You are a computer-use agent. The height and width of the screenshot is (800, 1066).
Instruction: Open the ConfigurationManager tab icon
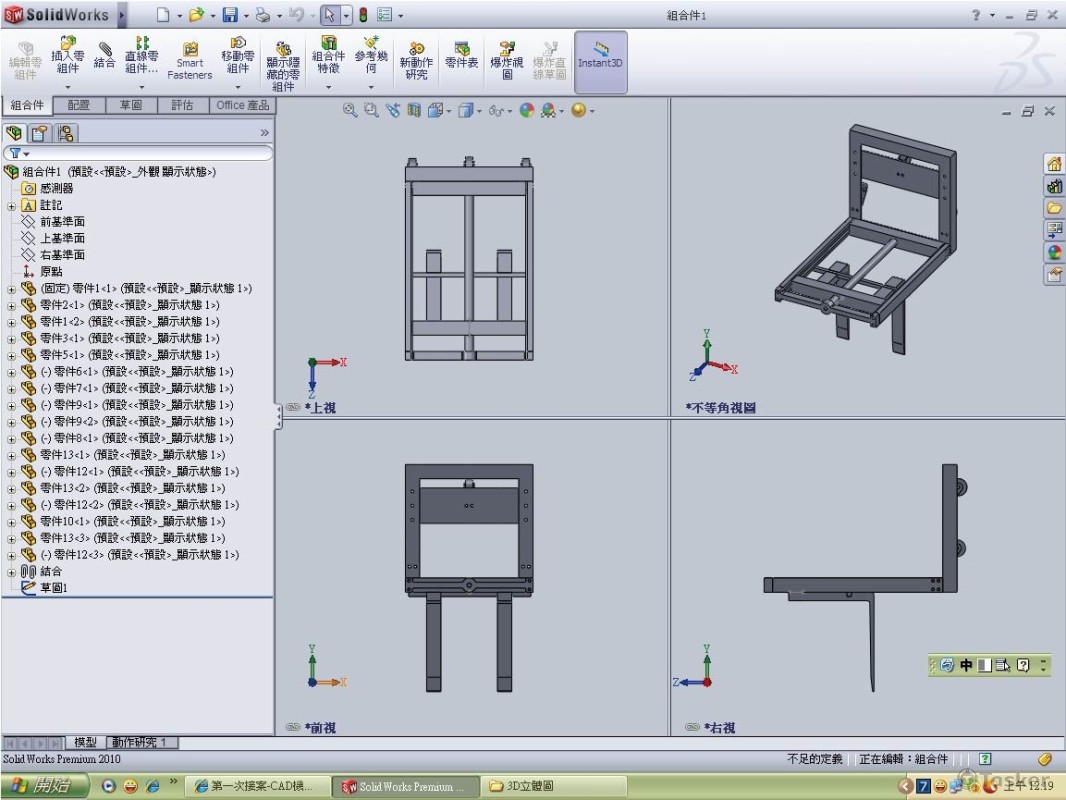(65, 133)
